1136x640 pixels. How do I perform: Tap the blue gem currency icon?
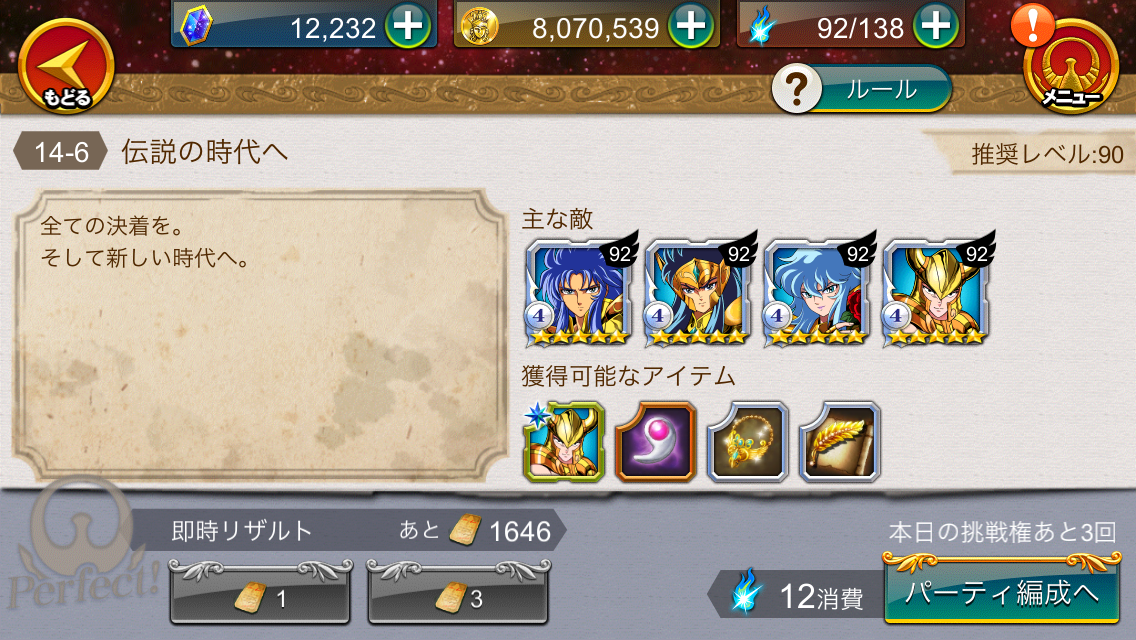pos(196,25)
